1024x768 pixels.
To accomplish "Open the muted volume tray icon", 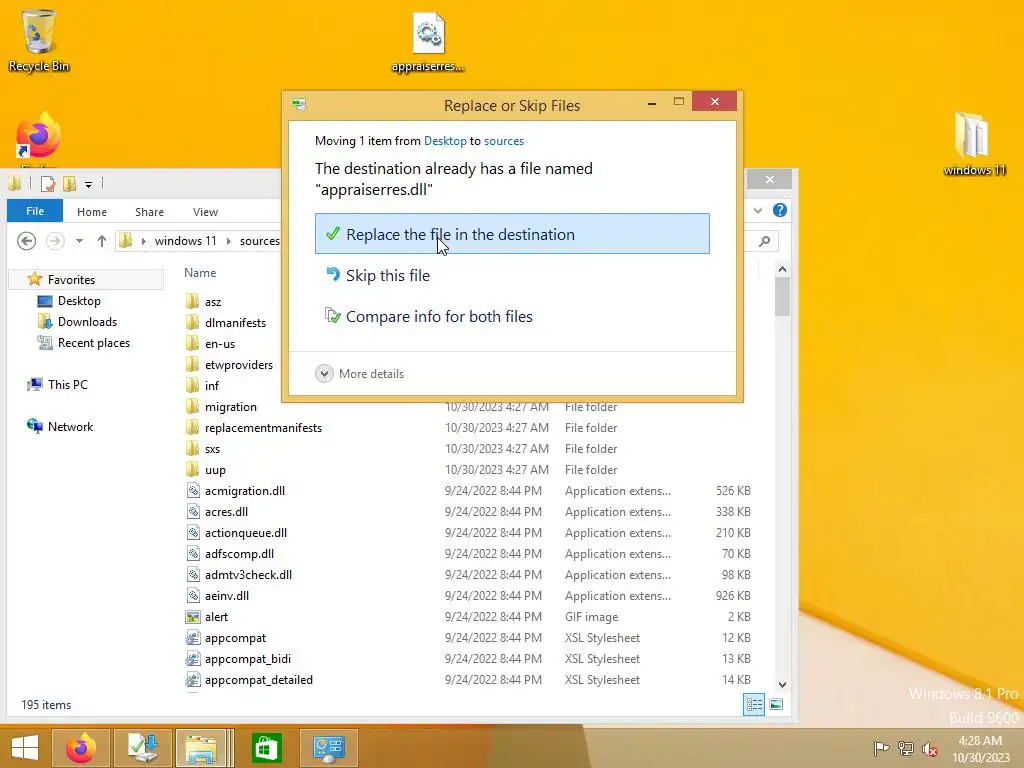I will coord(929,748).
